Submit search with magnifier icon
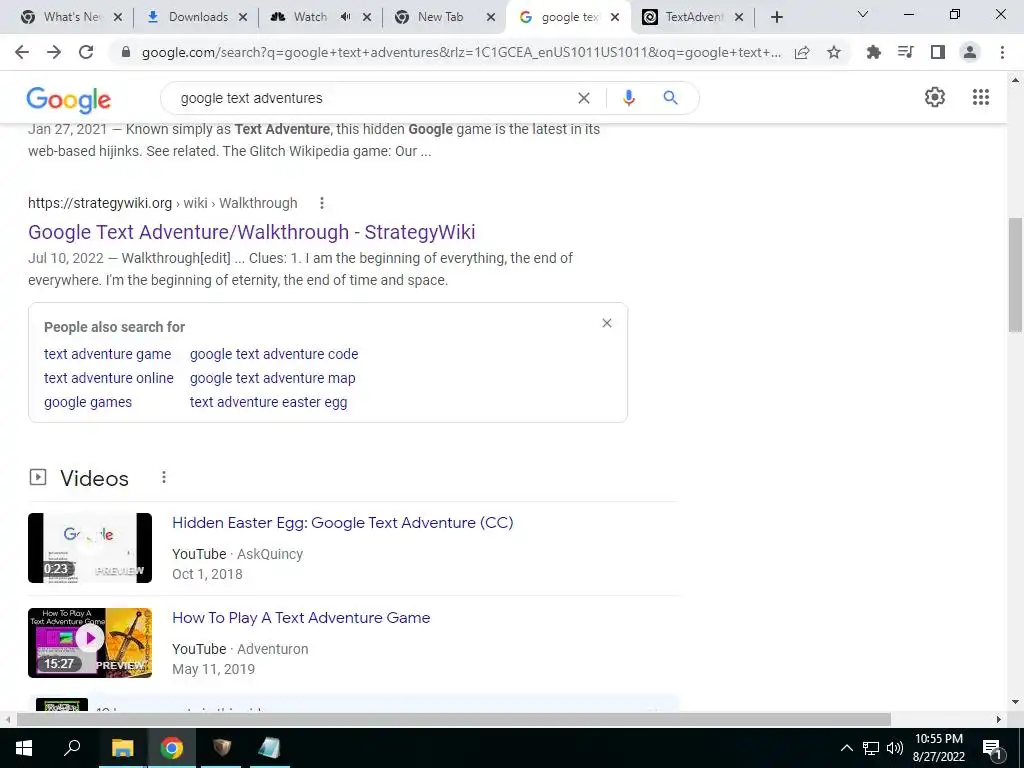This screenshot has height=768, width=1024. click(670, 98)
